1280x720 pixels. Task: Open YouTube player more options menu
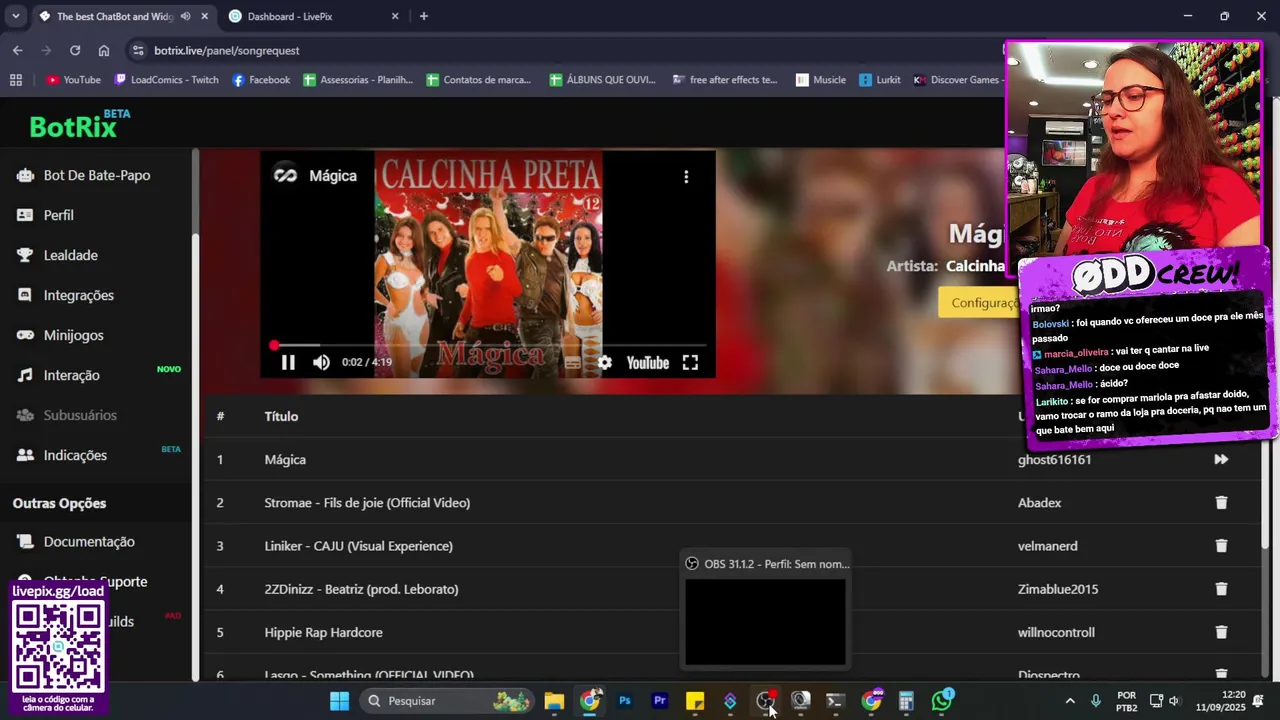coord(686,176)
